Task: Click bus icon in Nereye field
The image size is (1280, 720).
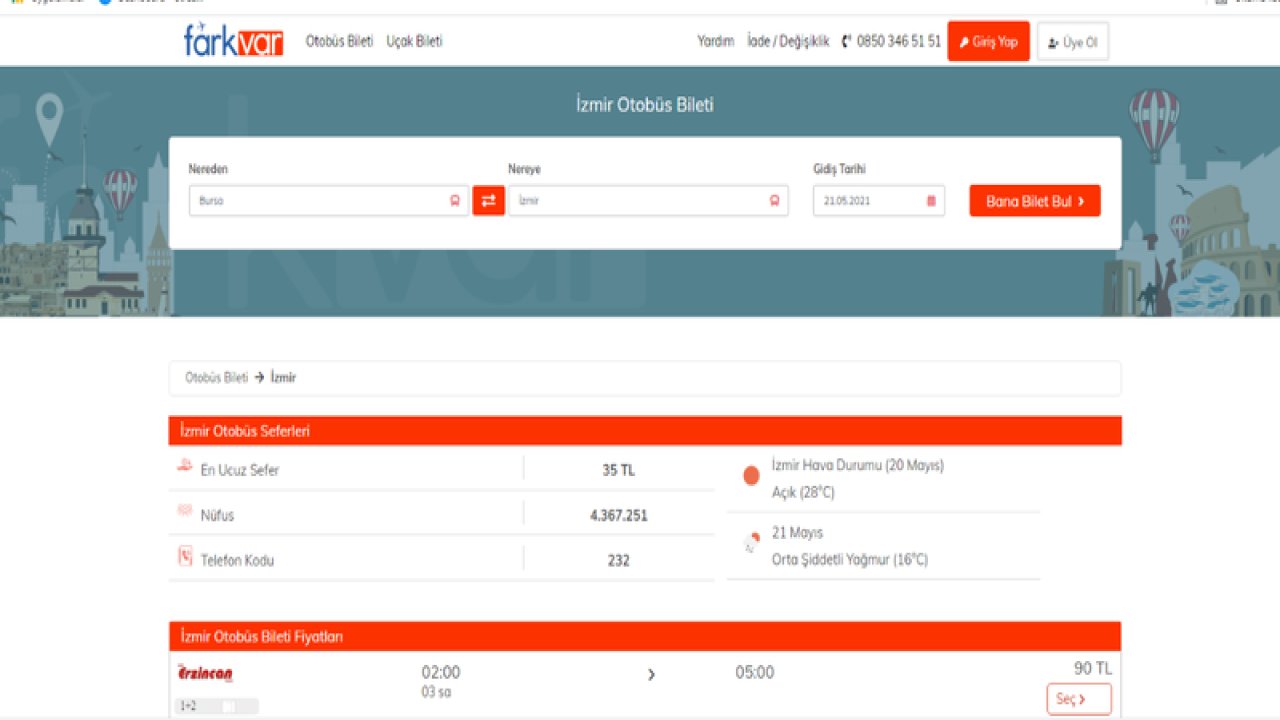Action: 774,201
